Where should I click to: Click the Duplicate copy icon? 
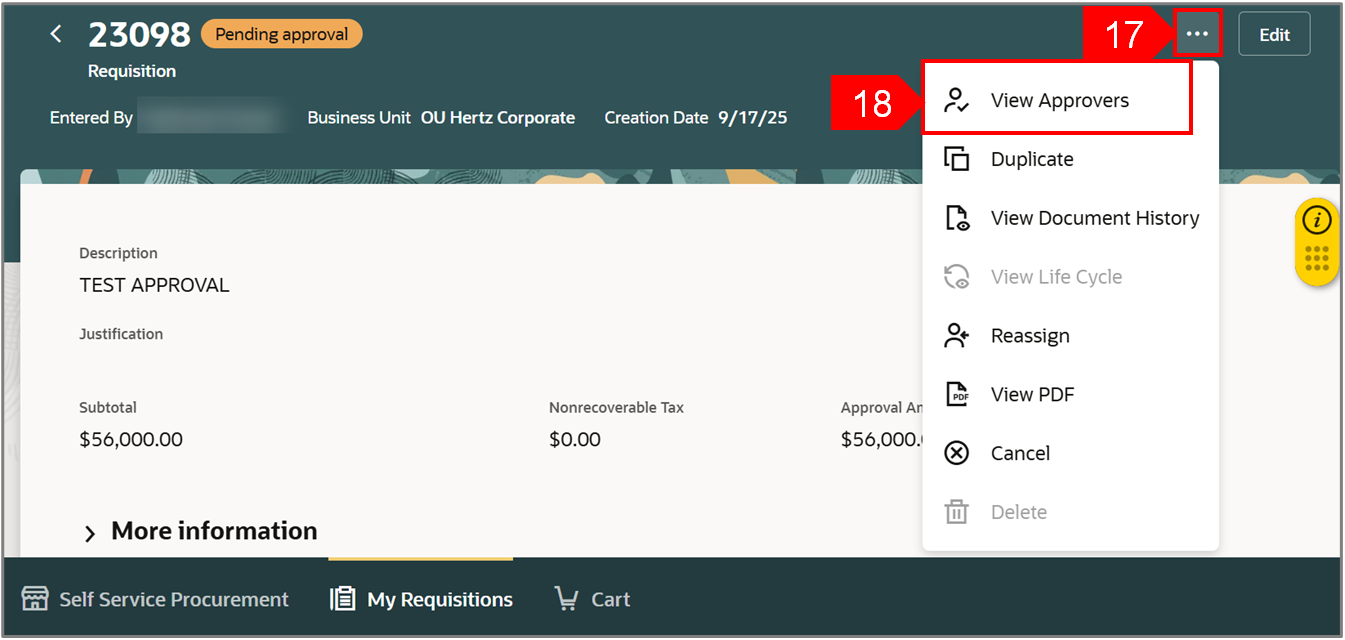pyautogui.click(x=957, y=159)
